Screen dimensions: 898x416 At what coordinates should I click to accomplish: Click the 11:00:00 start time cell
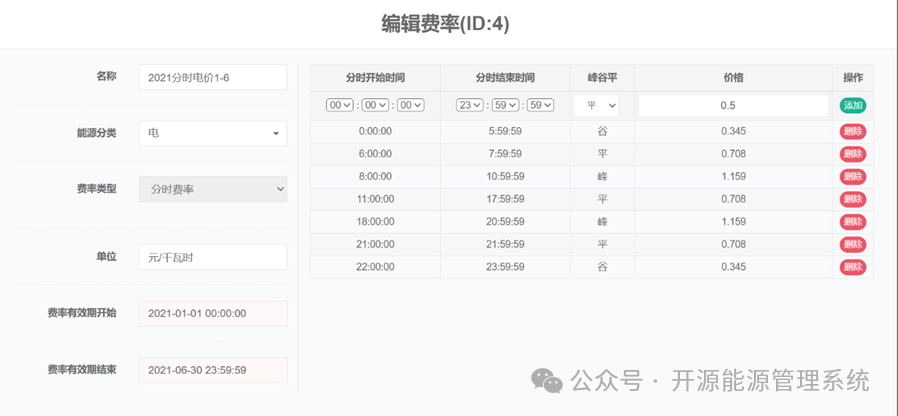pyautogui.click(x=375, y=199)
